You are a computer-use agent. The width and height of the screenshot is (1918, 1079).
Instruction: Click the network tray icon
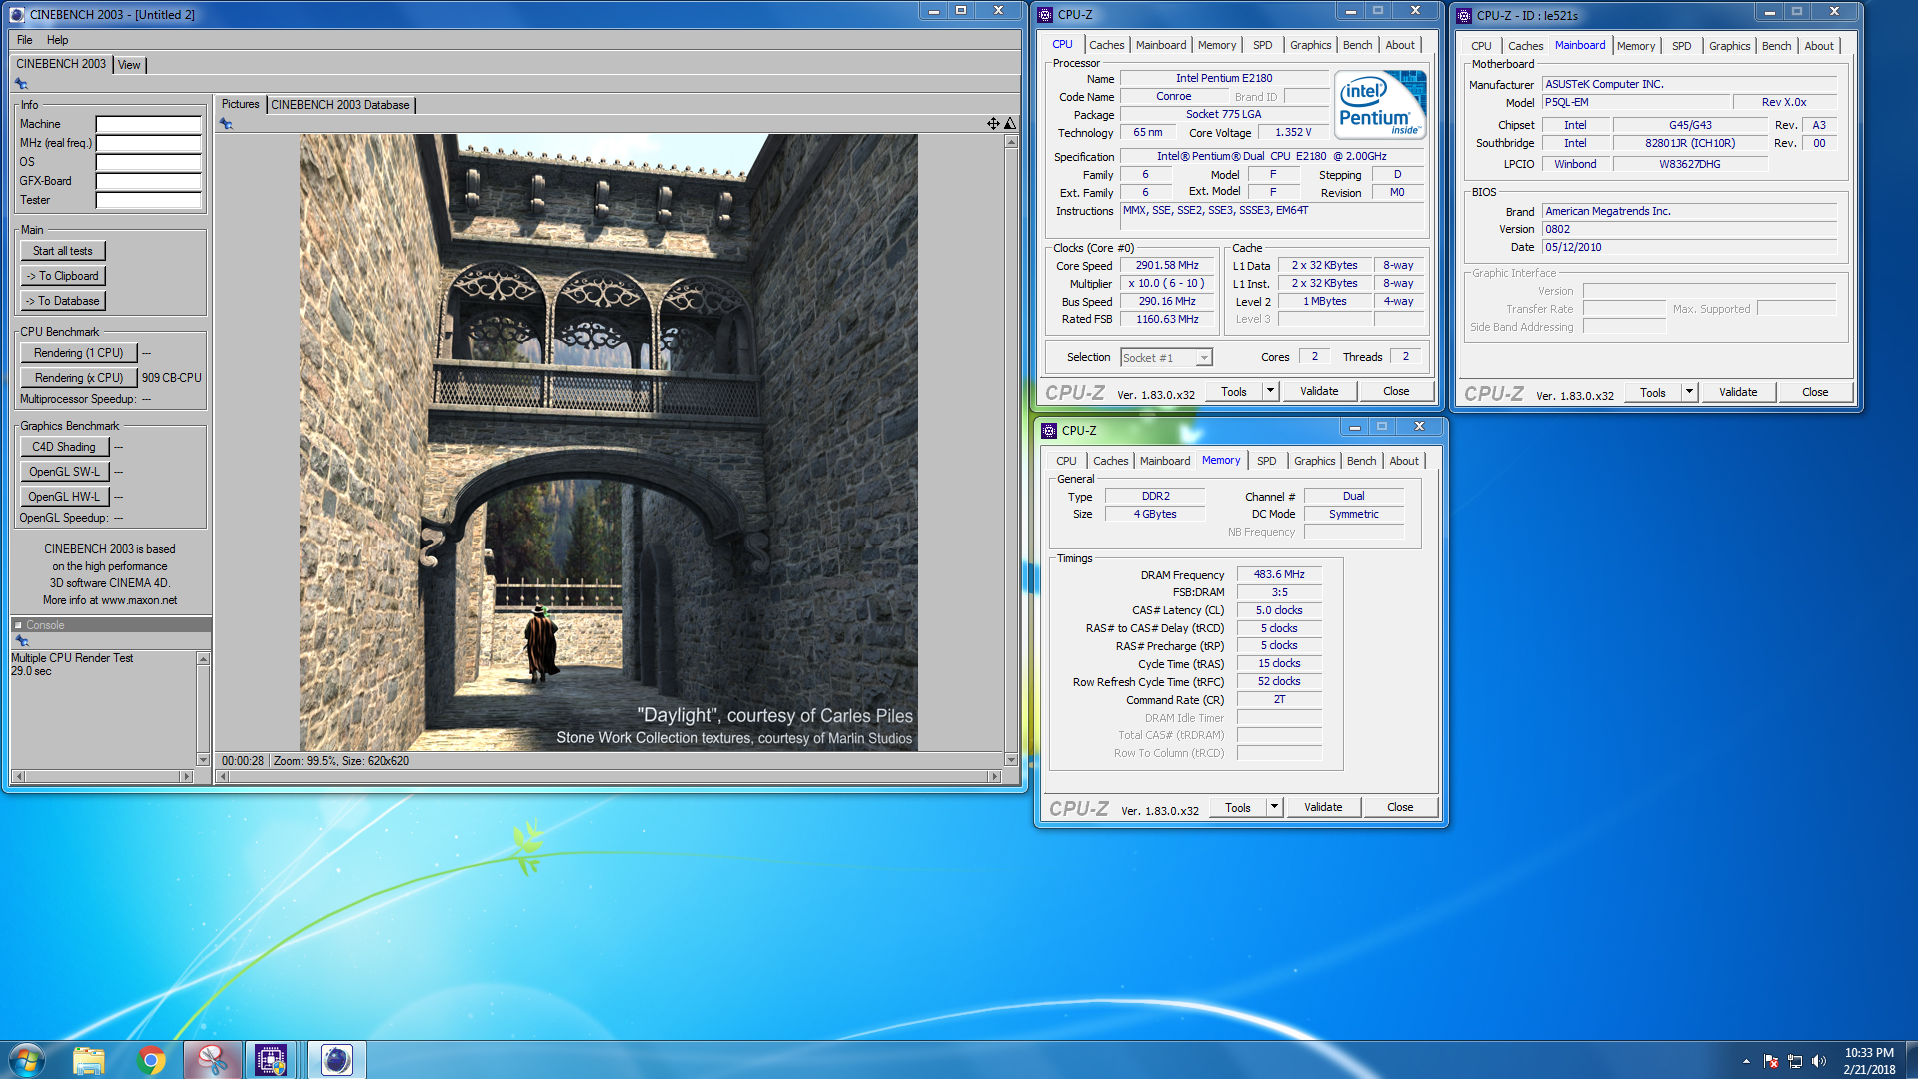pos(1795,1061)
